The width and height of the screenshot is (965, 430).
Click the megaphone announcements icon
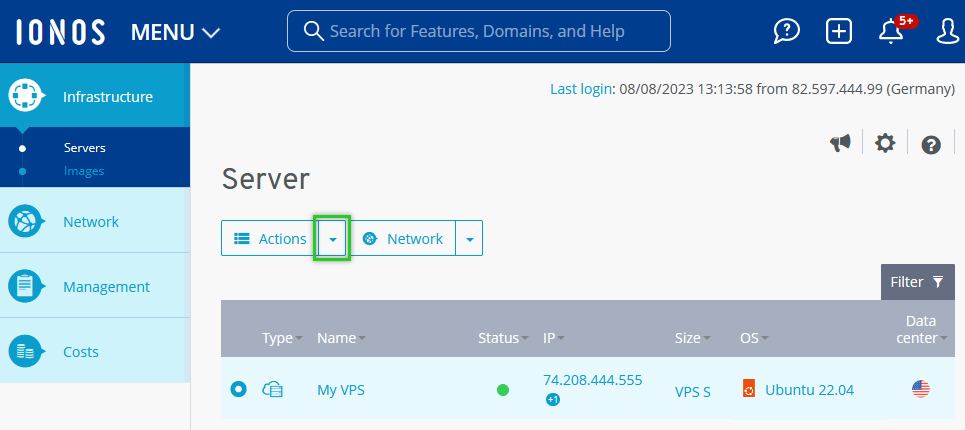[x=840, y=144]
